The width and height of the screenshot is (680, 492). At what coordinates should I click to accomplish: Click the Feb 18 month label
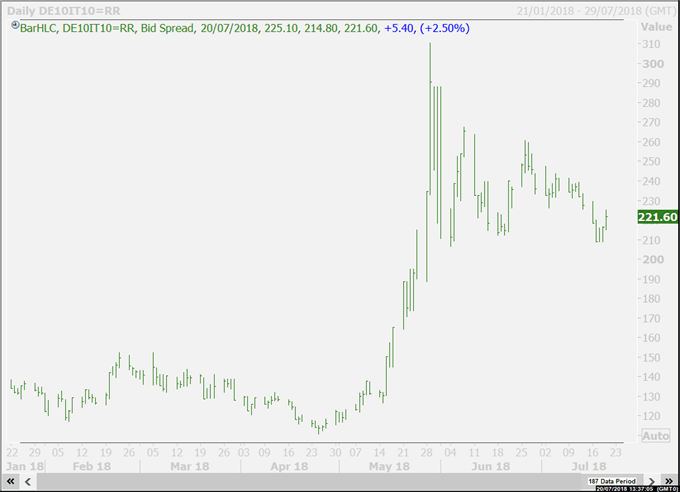coord(92,466)
